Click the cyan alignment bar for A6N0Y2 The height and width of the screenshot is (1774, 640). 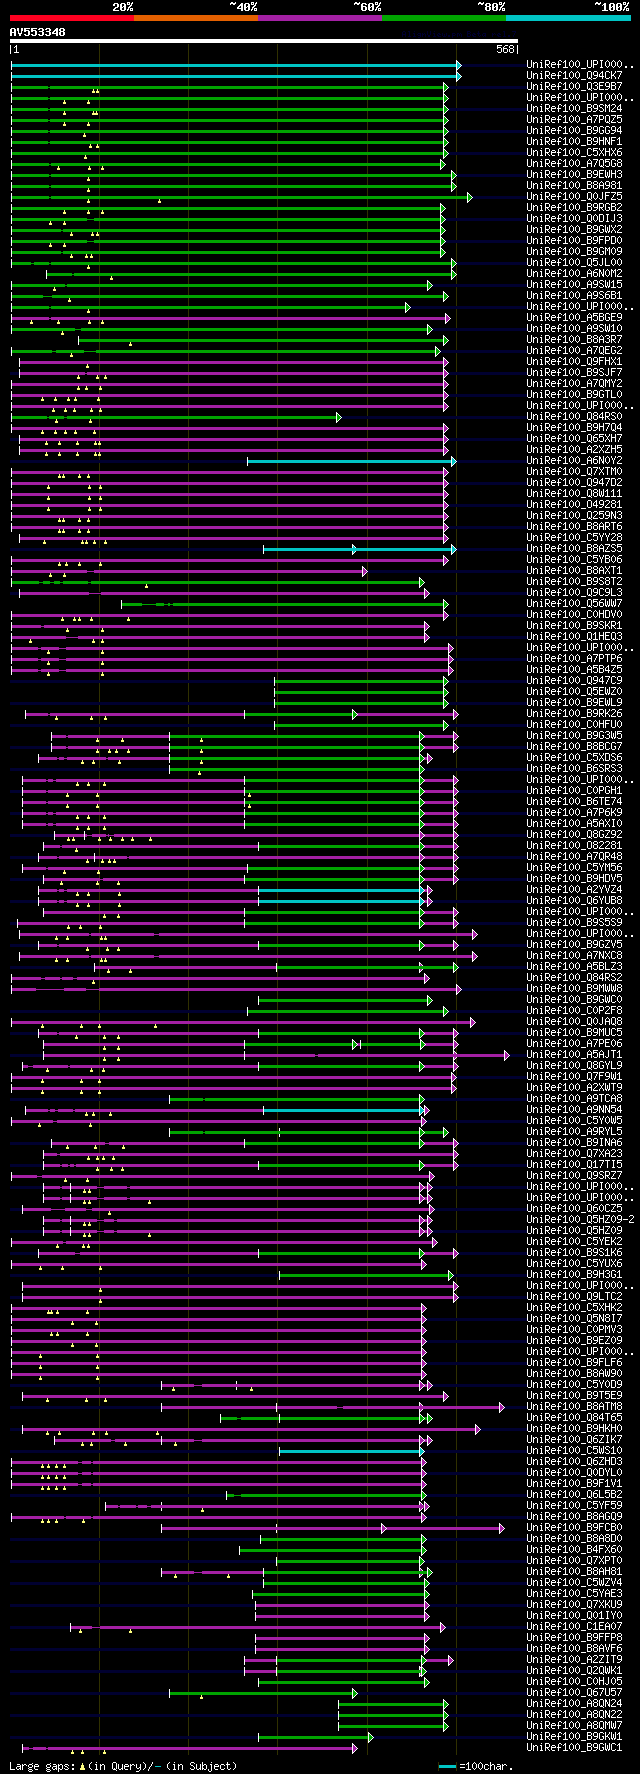(352, 461)
